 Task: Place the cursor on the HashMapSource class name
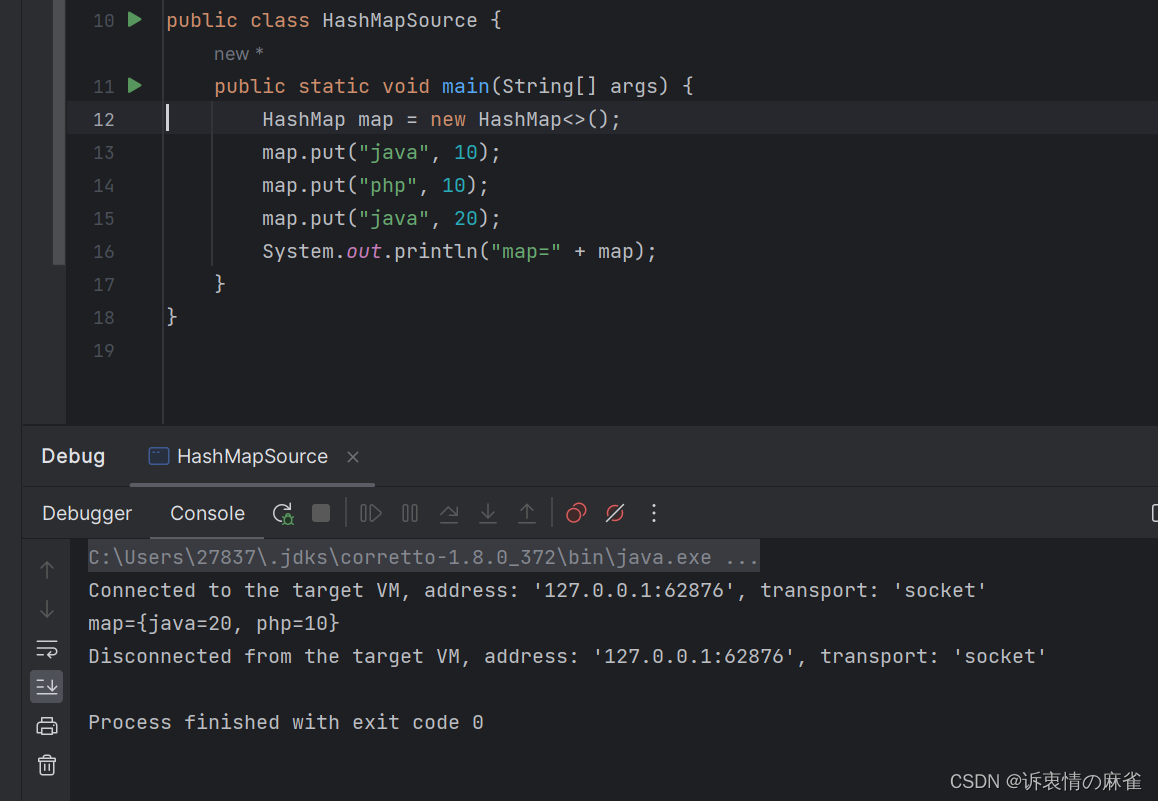(x=400, y=21)
